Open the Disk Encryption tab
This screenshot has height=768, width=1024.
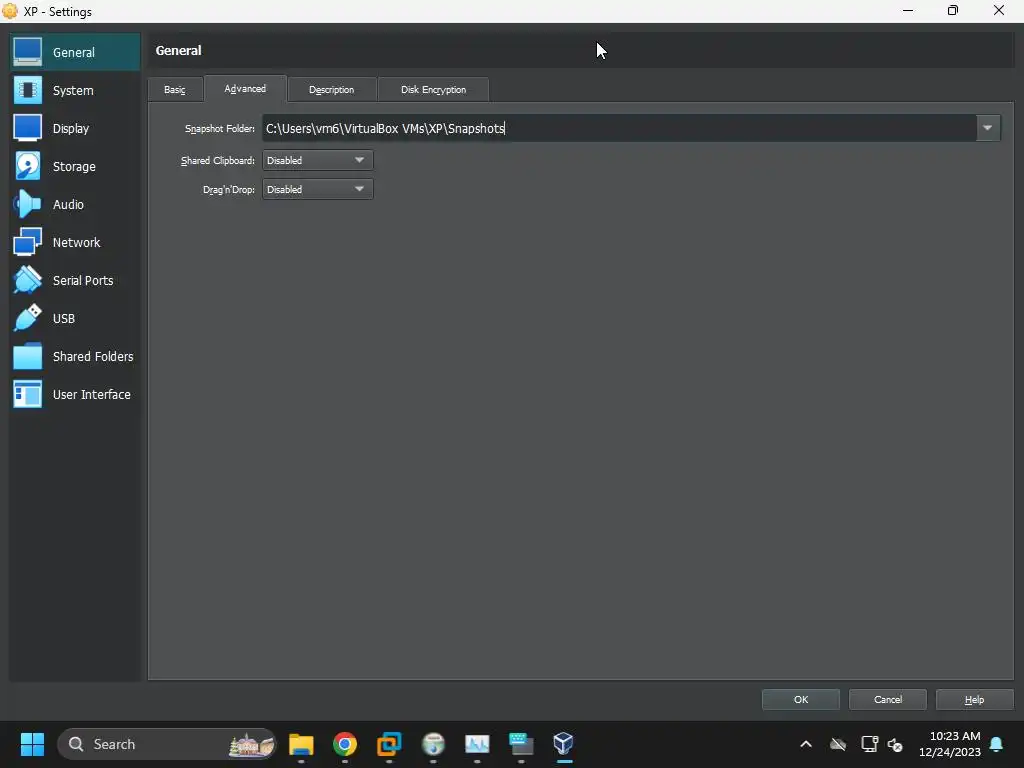(434, 89)
